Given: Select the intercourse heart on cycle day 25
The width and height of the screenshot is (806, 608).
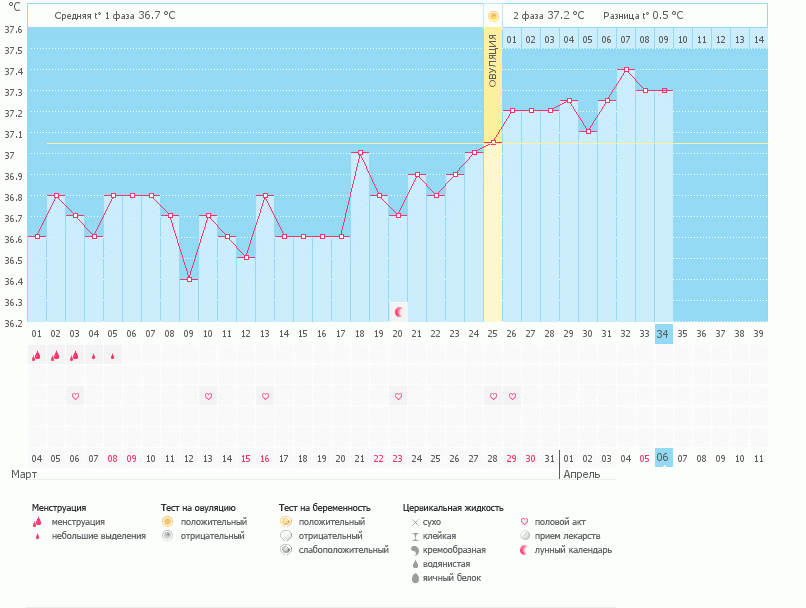Looking at the screenshot, I should (x=493, y=397).
